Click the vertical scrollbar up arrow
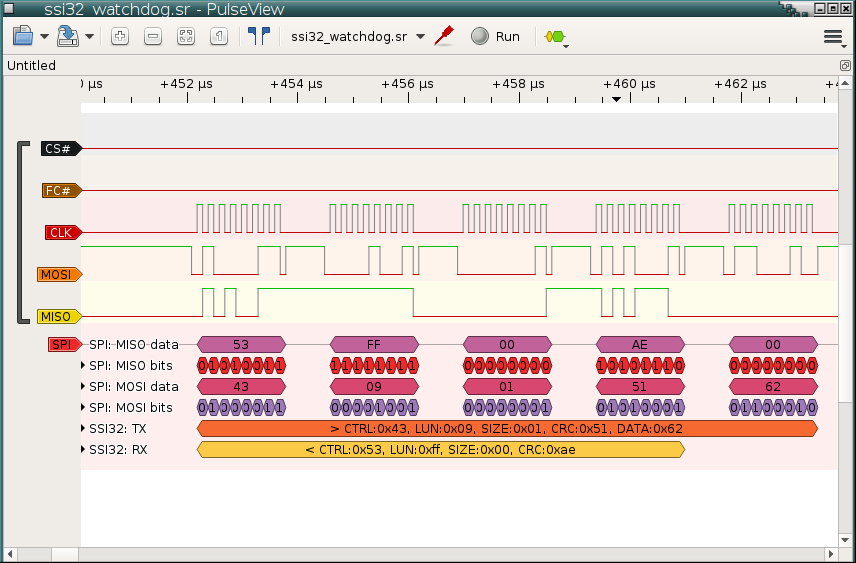The height and width of the screenshot is (563, 856). pos(845,84)
